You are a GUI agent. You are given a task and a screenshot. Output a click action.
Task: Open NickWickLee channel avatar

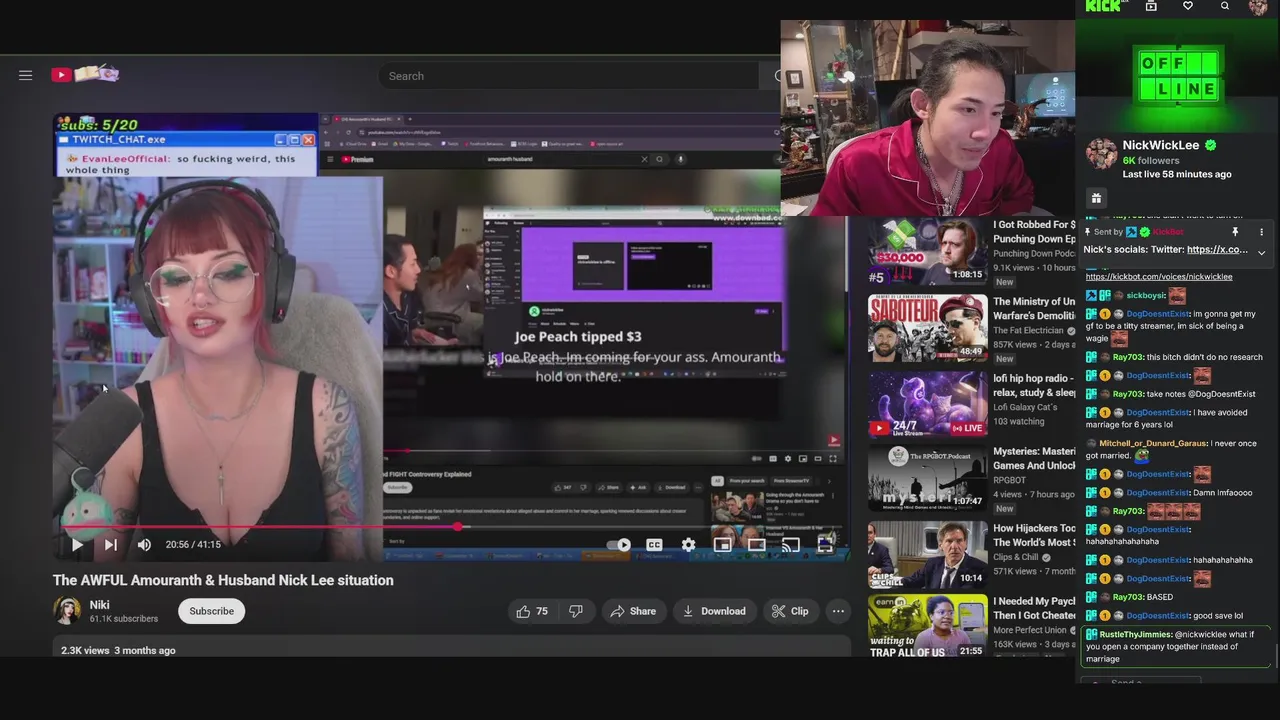coord(1101,154)
